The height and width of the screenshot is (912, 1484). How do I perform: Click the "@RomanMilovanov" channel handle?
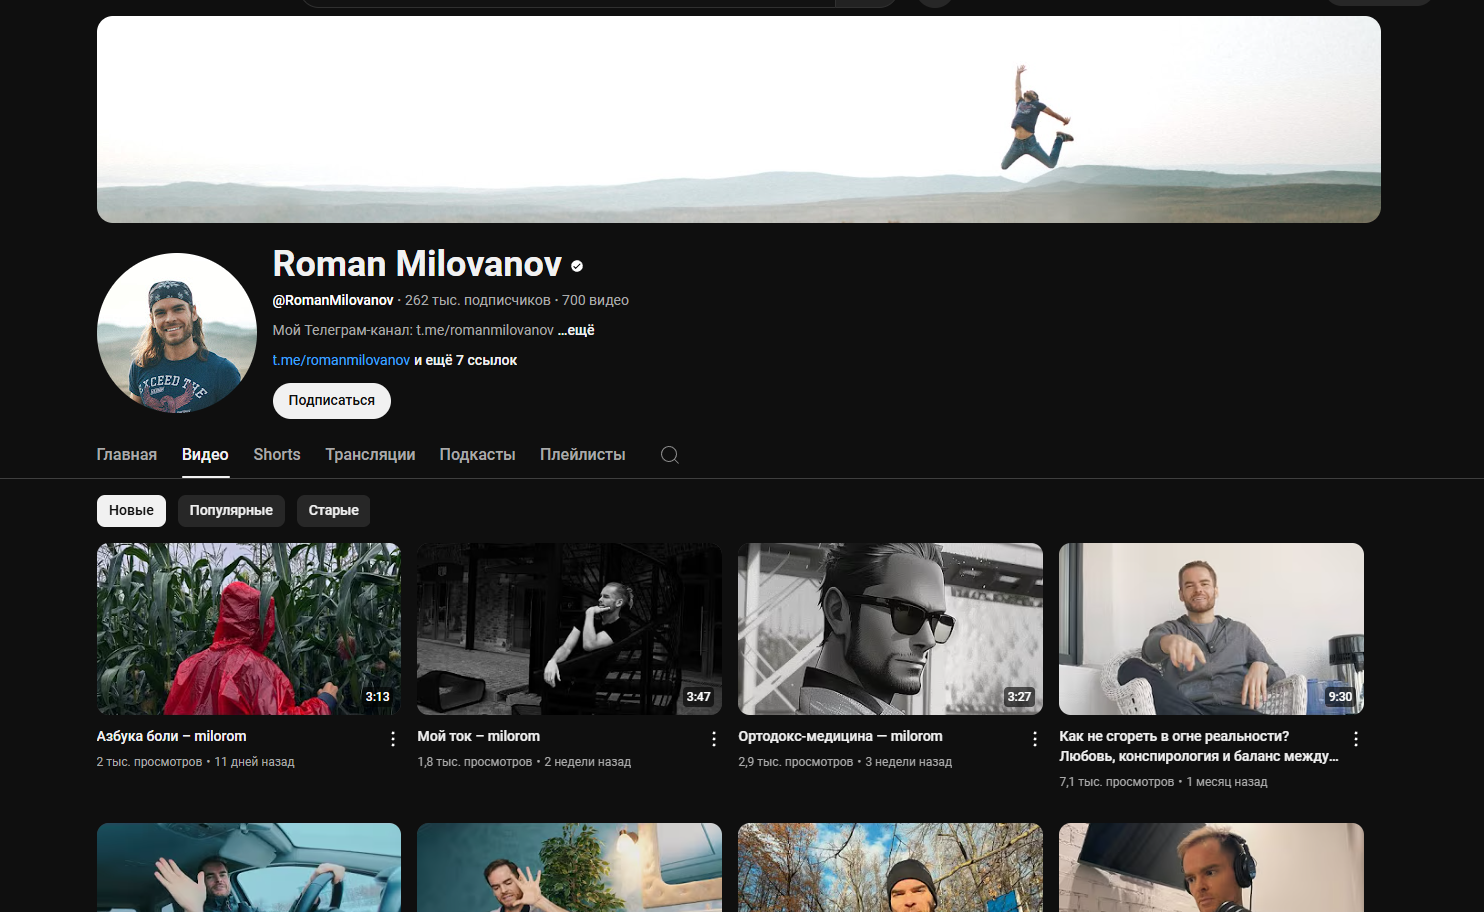coord(333,300)
